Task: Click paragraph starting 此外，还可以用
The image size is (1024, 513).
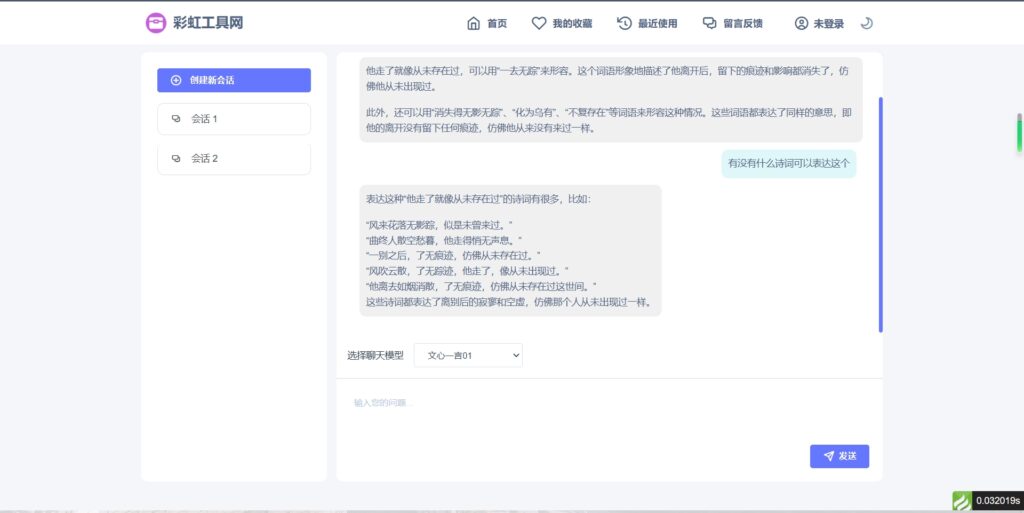Action: pos(609,120)
